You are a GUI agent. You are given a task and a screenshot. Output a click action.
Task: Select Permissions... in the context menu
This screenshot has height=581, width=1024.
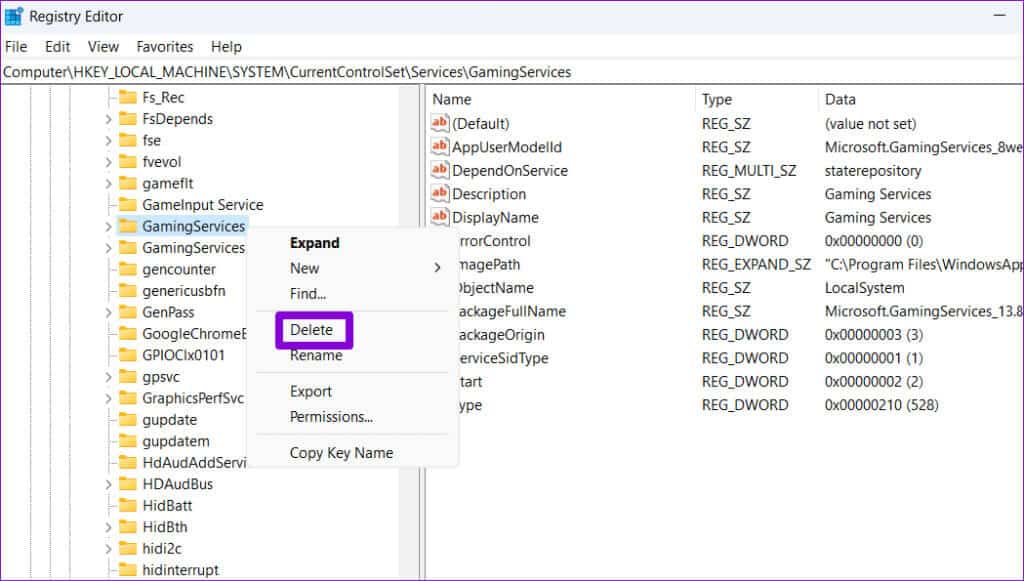click(331, 417)
